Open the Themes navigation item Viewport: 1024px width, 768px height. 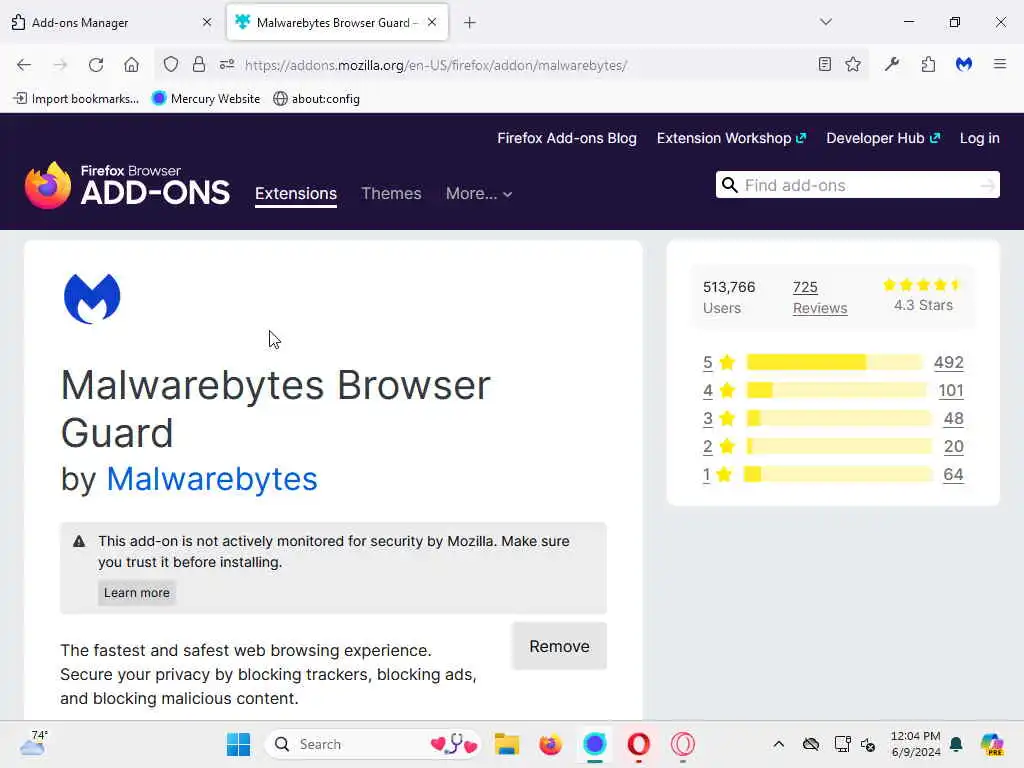click(391, 193)
